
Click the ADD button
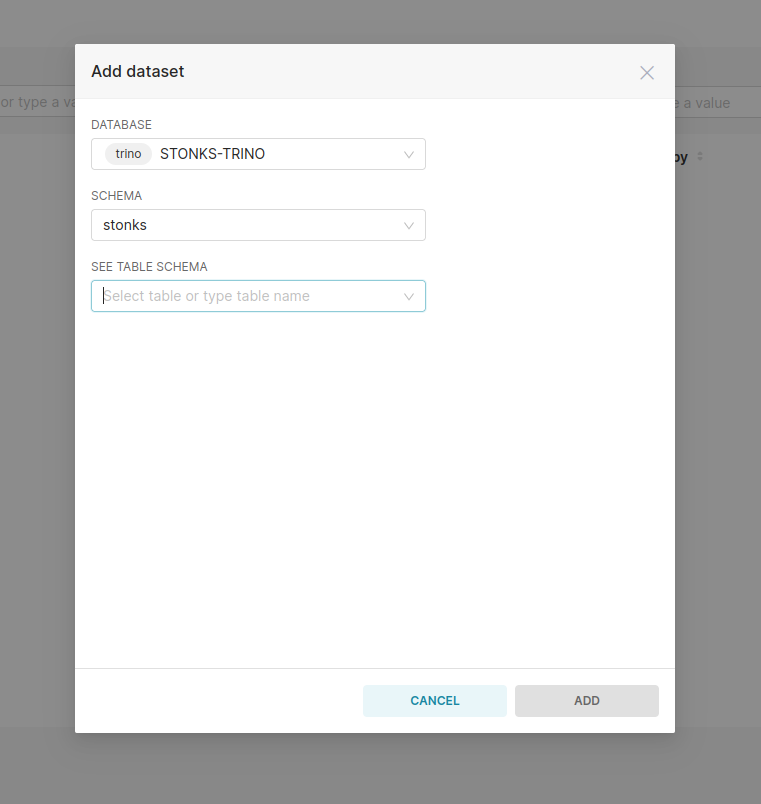[586, 700]
